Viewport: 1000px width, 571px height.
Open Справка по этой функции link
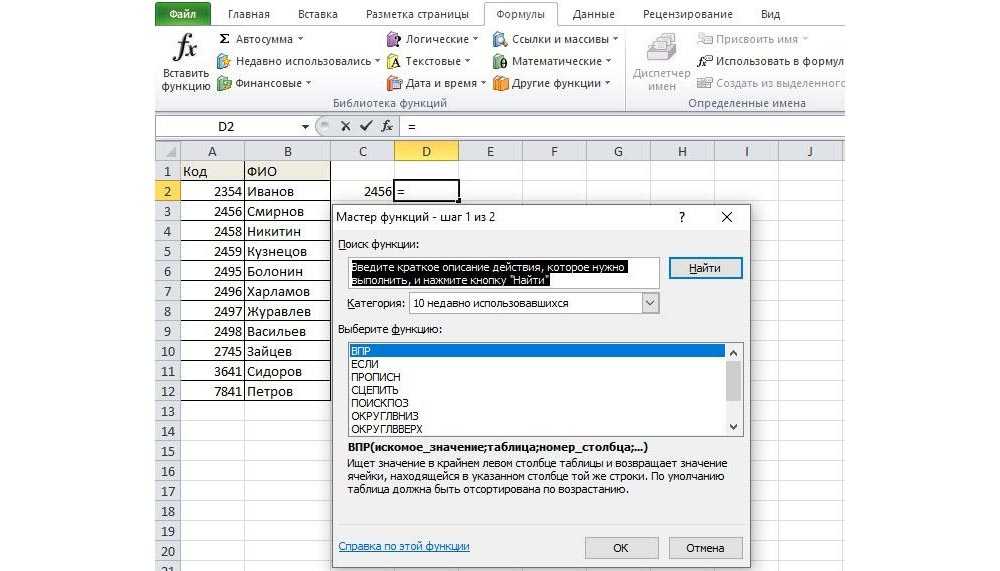pyautogui.click(x=403, y=547)
